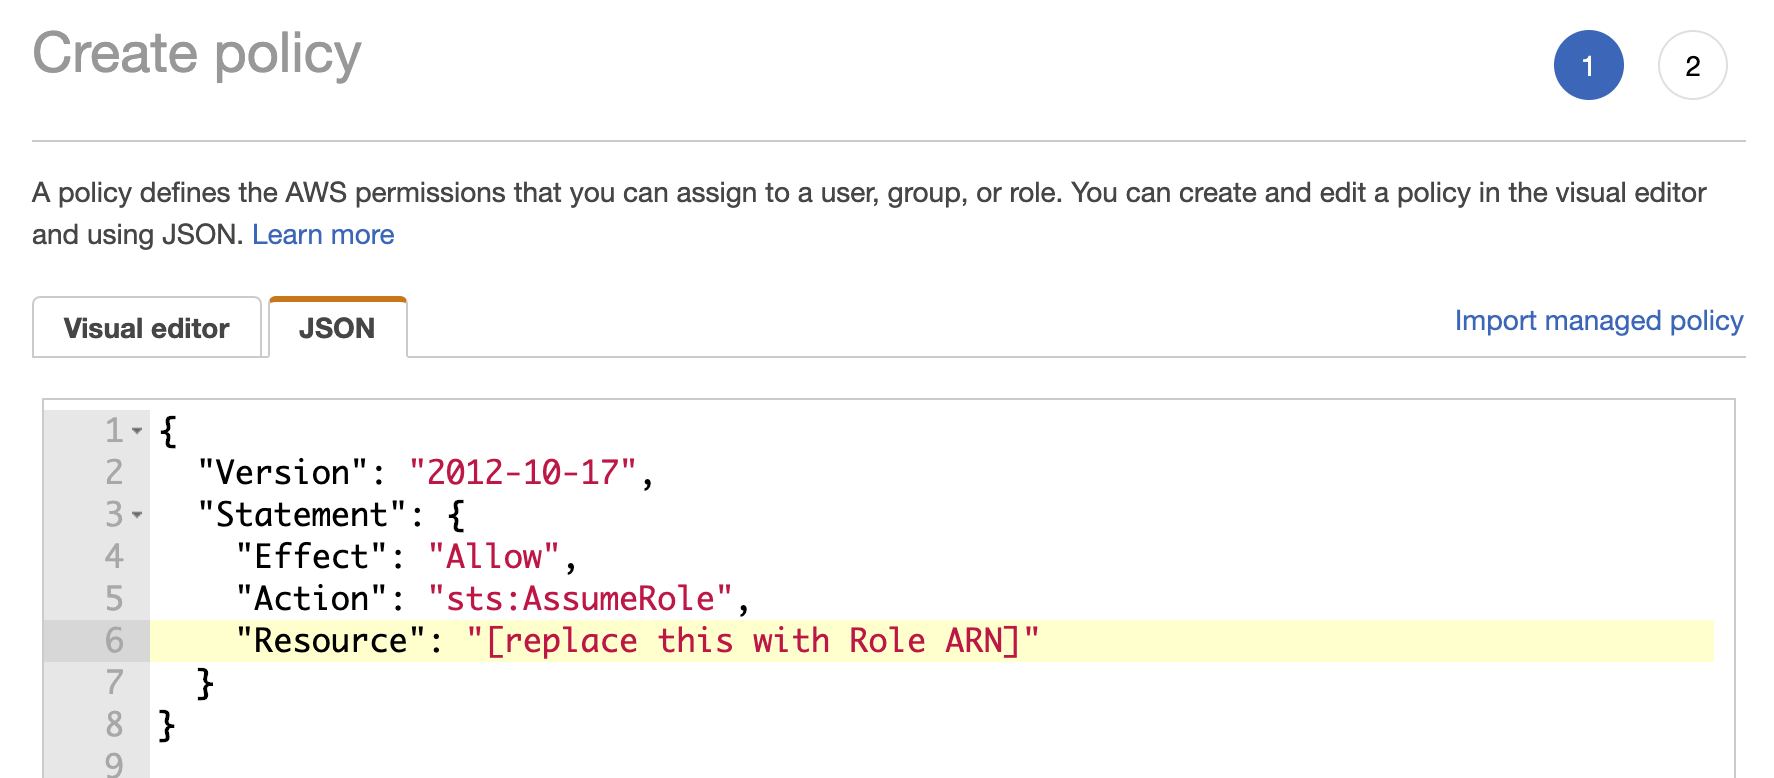
Task: Collapse the root object on line 1
Action: click(138, 431)
